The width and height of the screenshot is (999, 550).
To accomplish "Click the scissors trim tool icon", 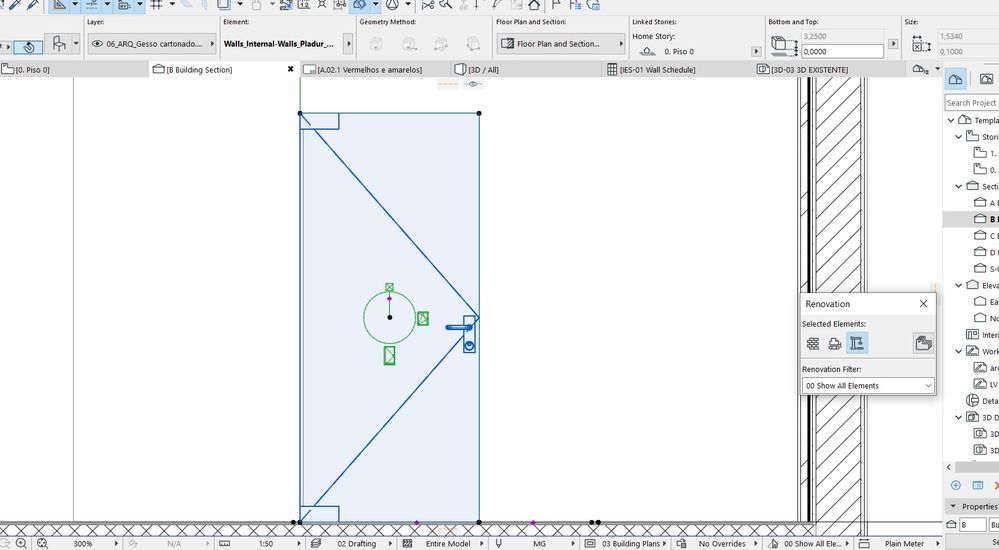I will click(428, 5).
